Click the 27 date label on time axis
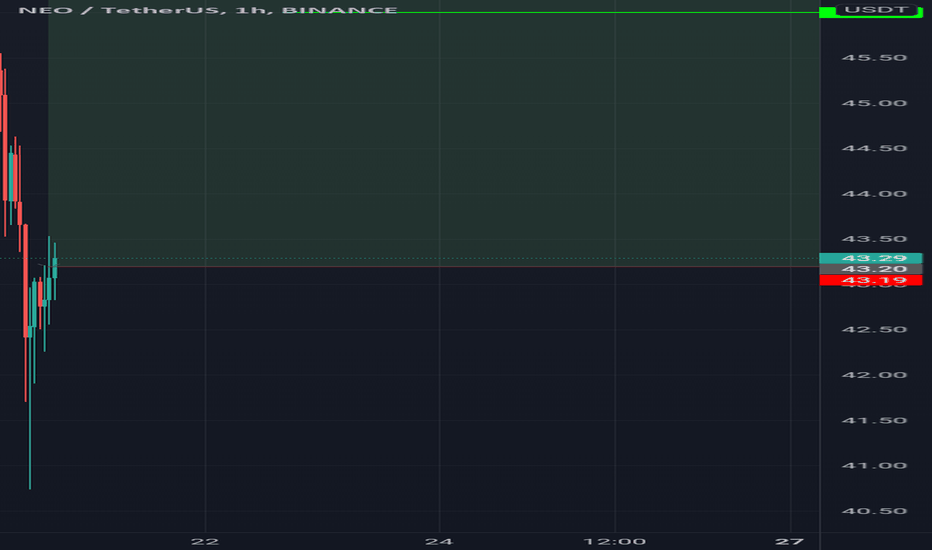 coord(789,542)
